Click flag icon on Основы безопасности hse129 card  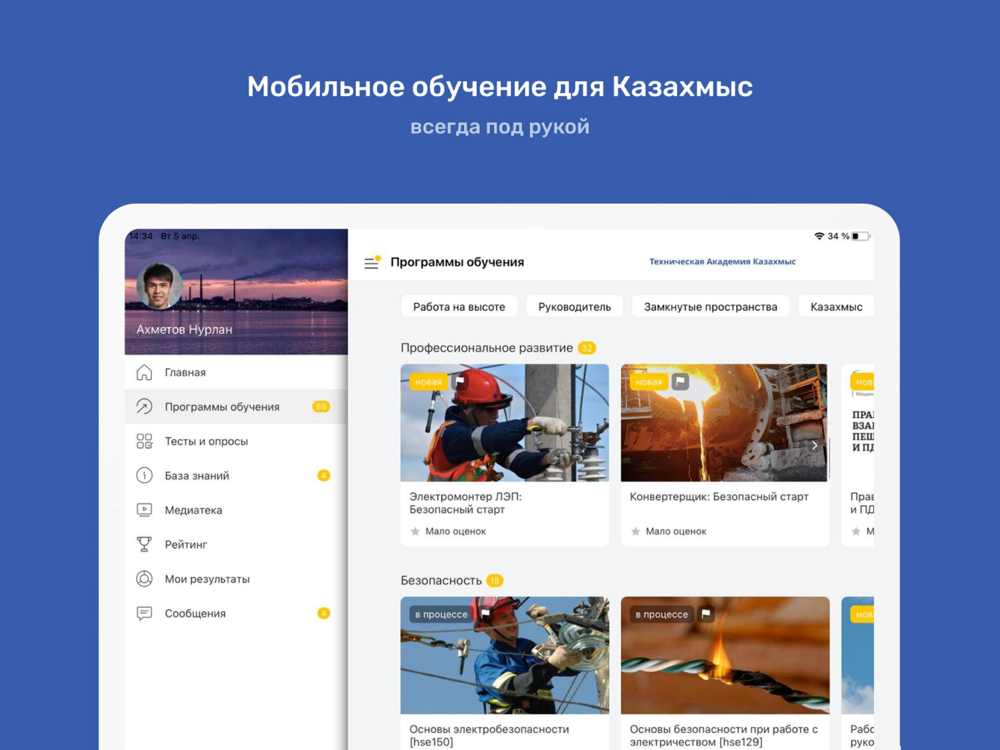coord(706,614)
